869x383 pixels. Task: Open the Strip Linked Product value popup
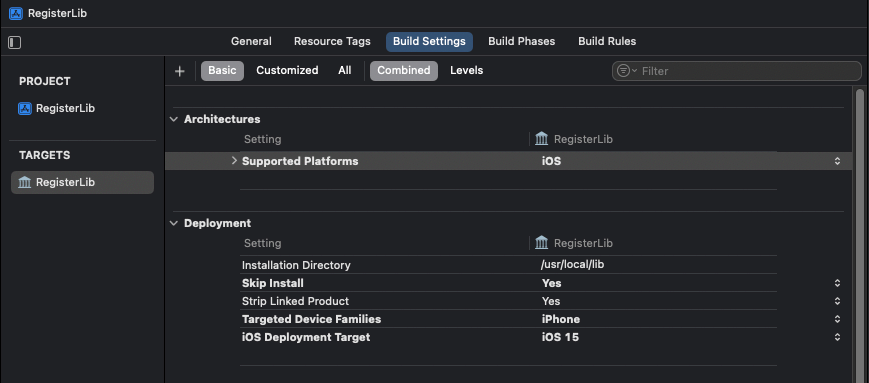point(837,302)
